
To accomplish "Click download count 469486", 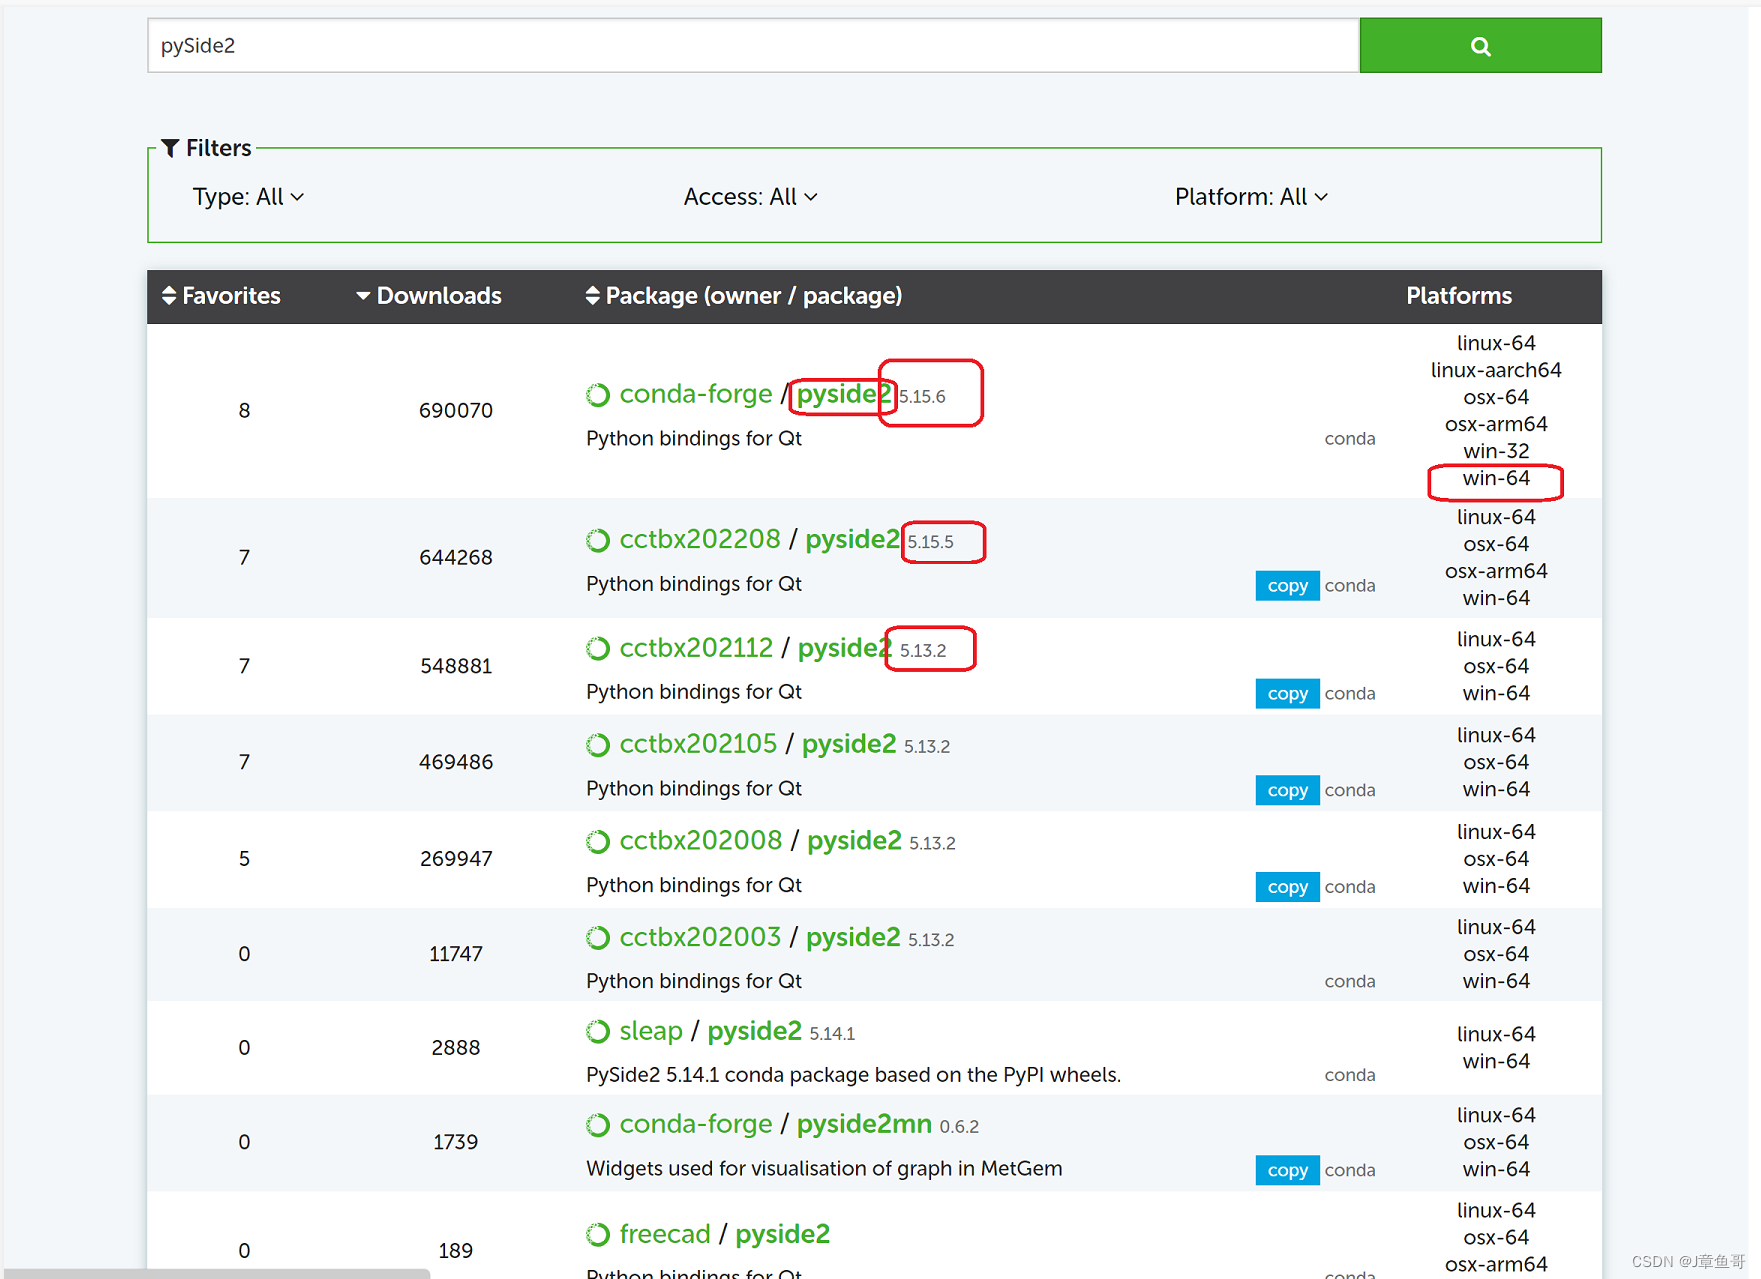I will click(x=456, y=763).
